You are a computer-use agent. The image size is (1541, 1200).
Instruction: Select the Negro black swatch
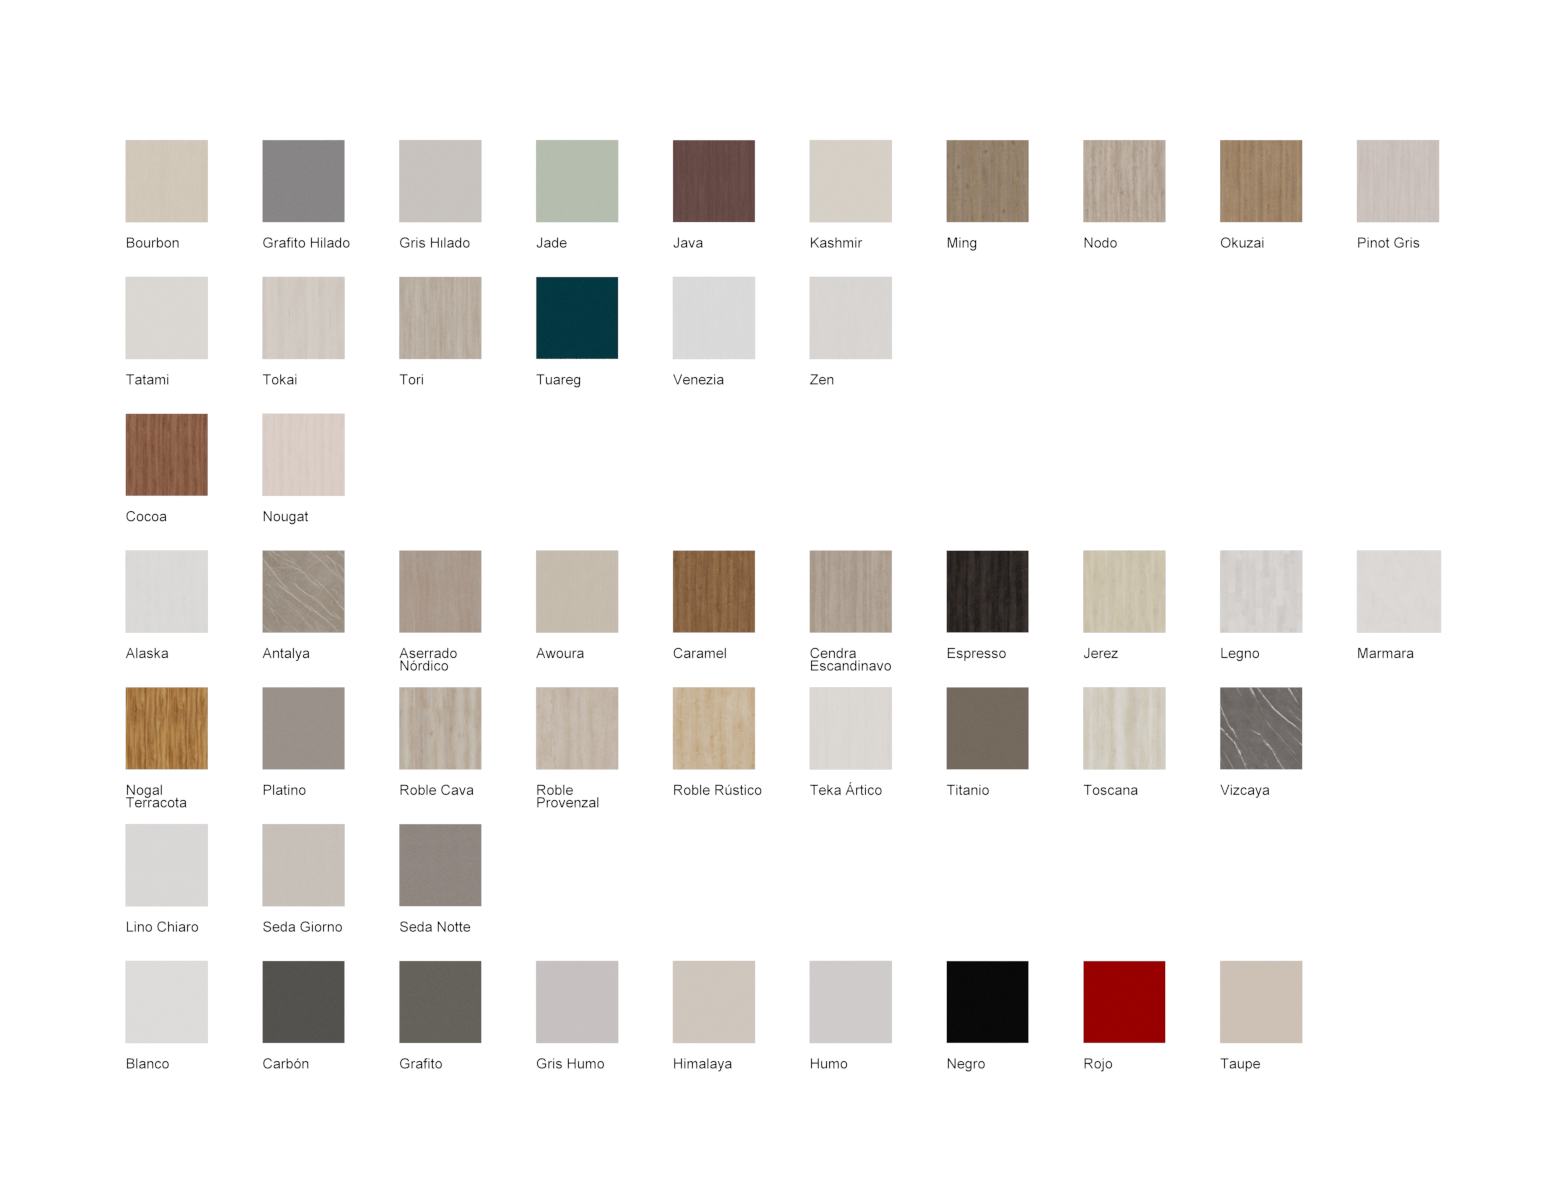987,1002
